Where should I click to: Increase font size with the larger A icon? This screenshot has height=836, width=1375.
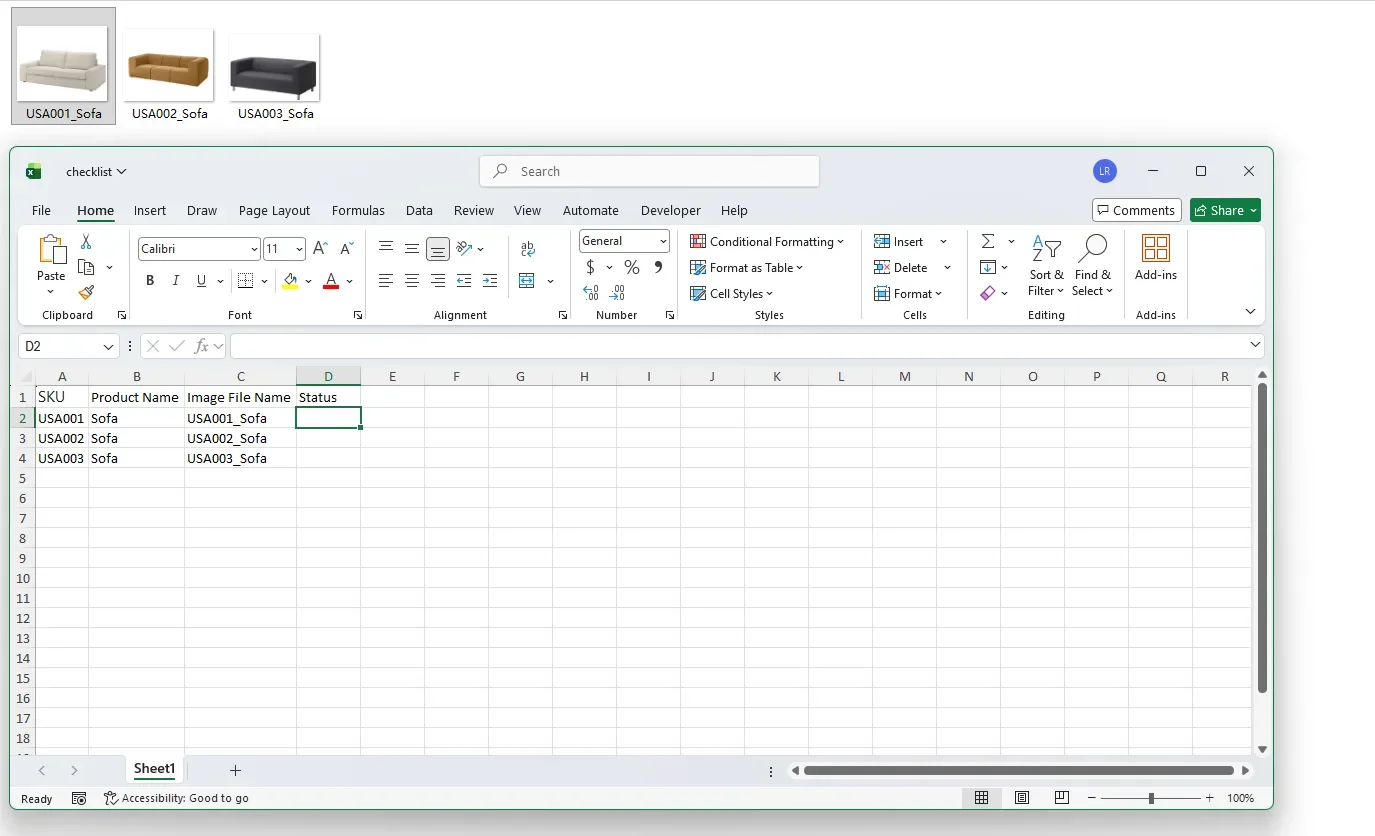tap(320, 249)
